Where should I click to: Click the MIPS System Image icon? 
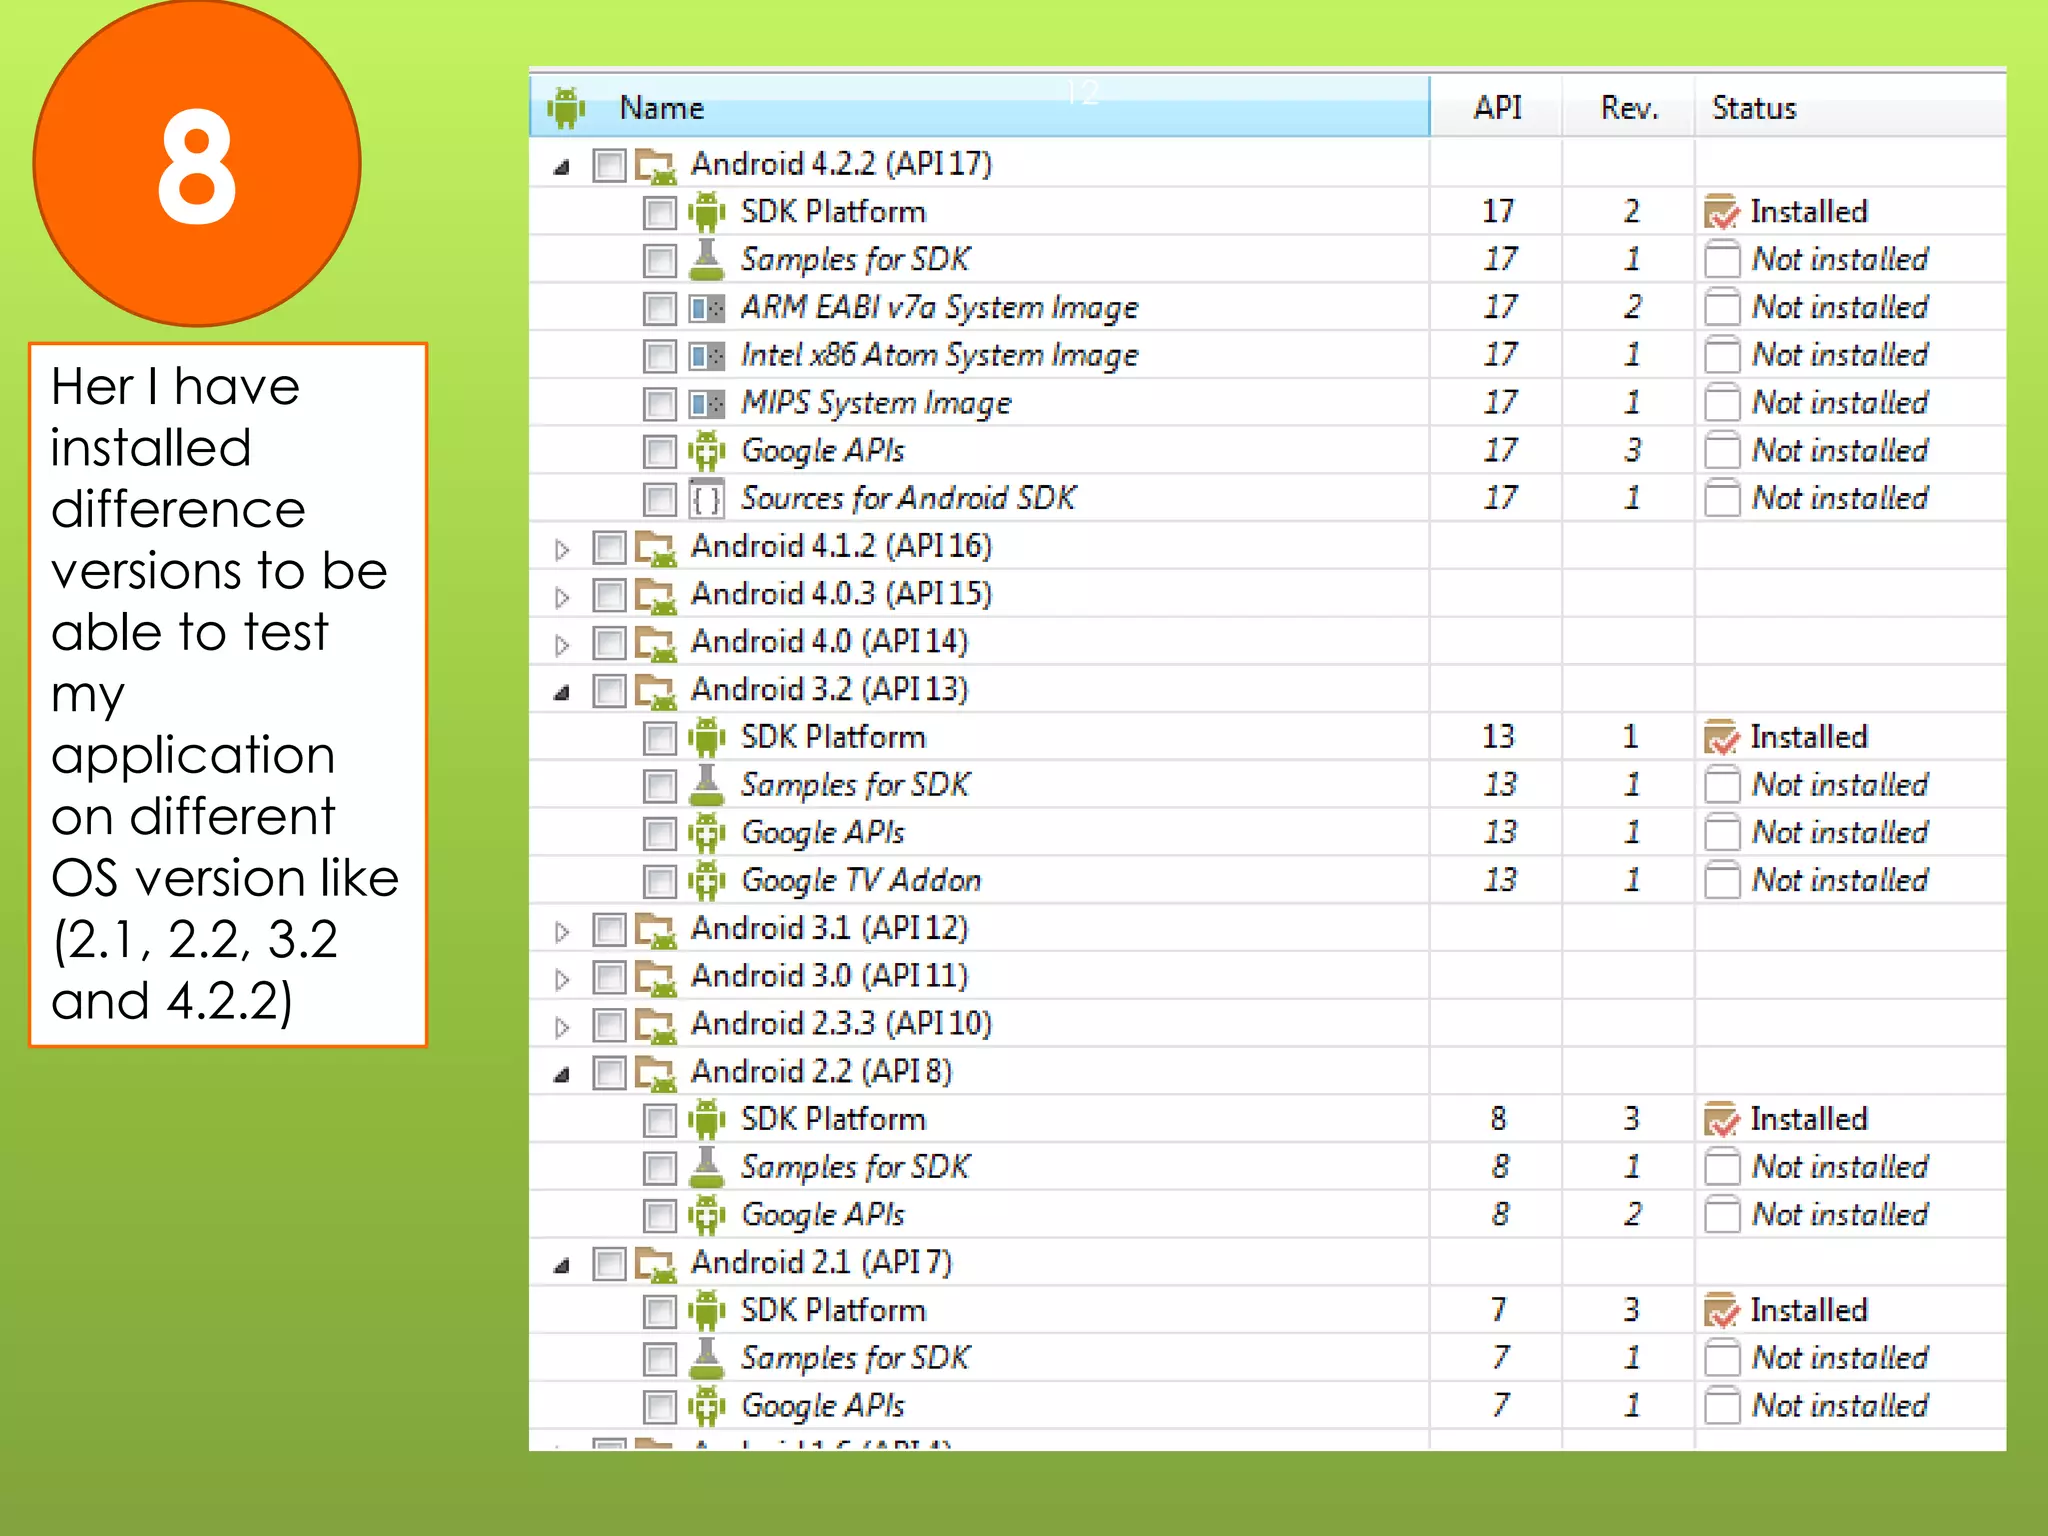click(707, 403)
